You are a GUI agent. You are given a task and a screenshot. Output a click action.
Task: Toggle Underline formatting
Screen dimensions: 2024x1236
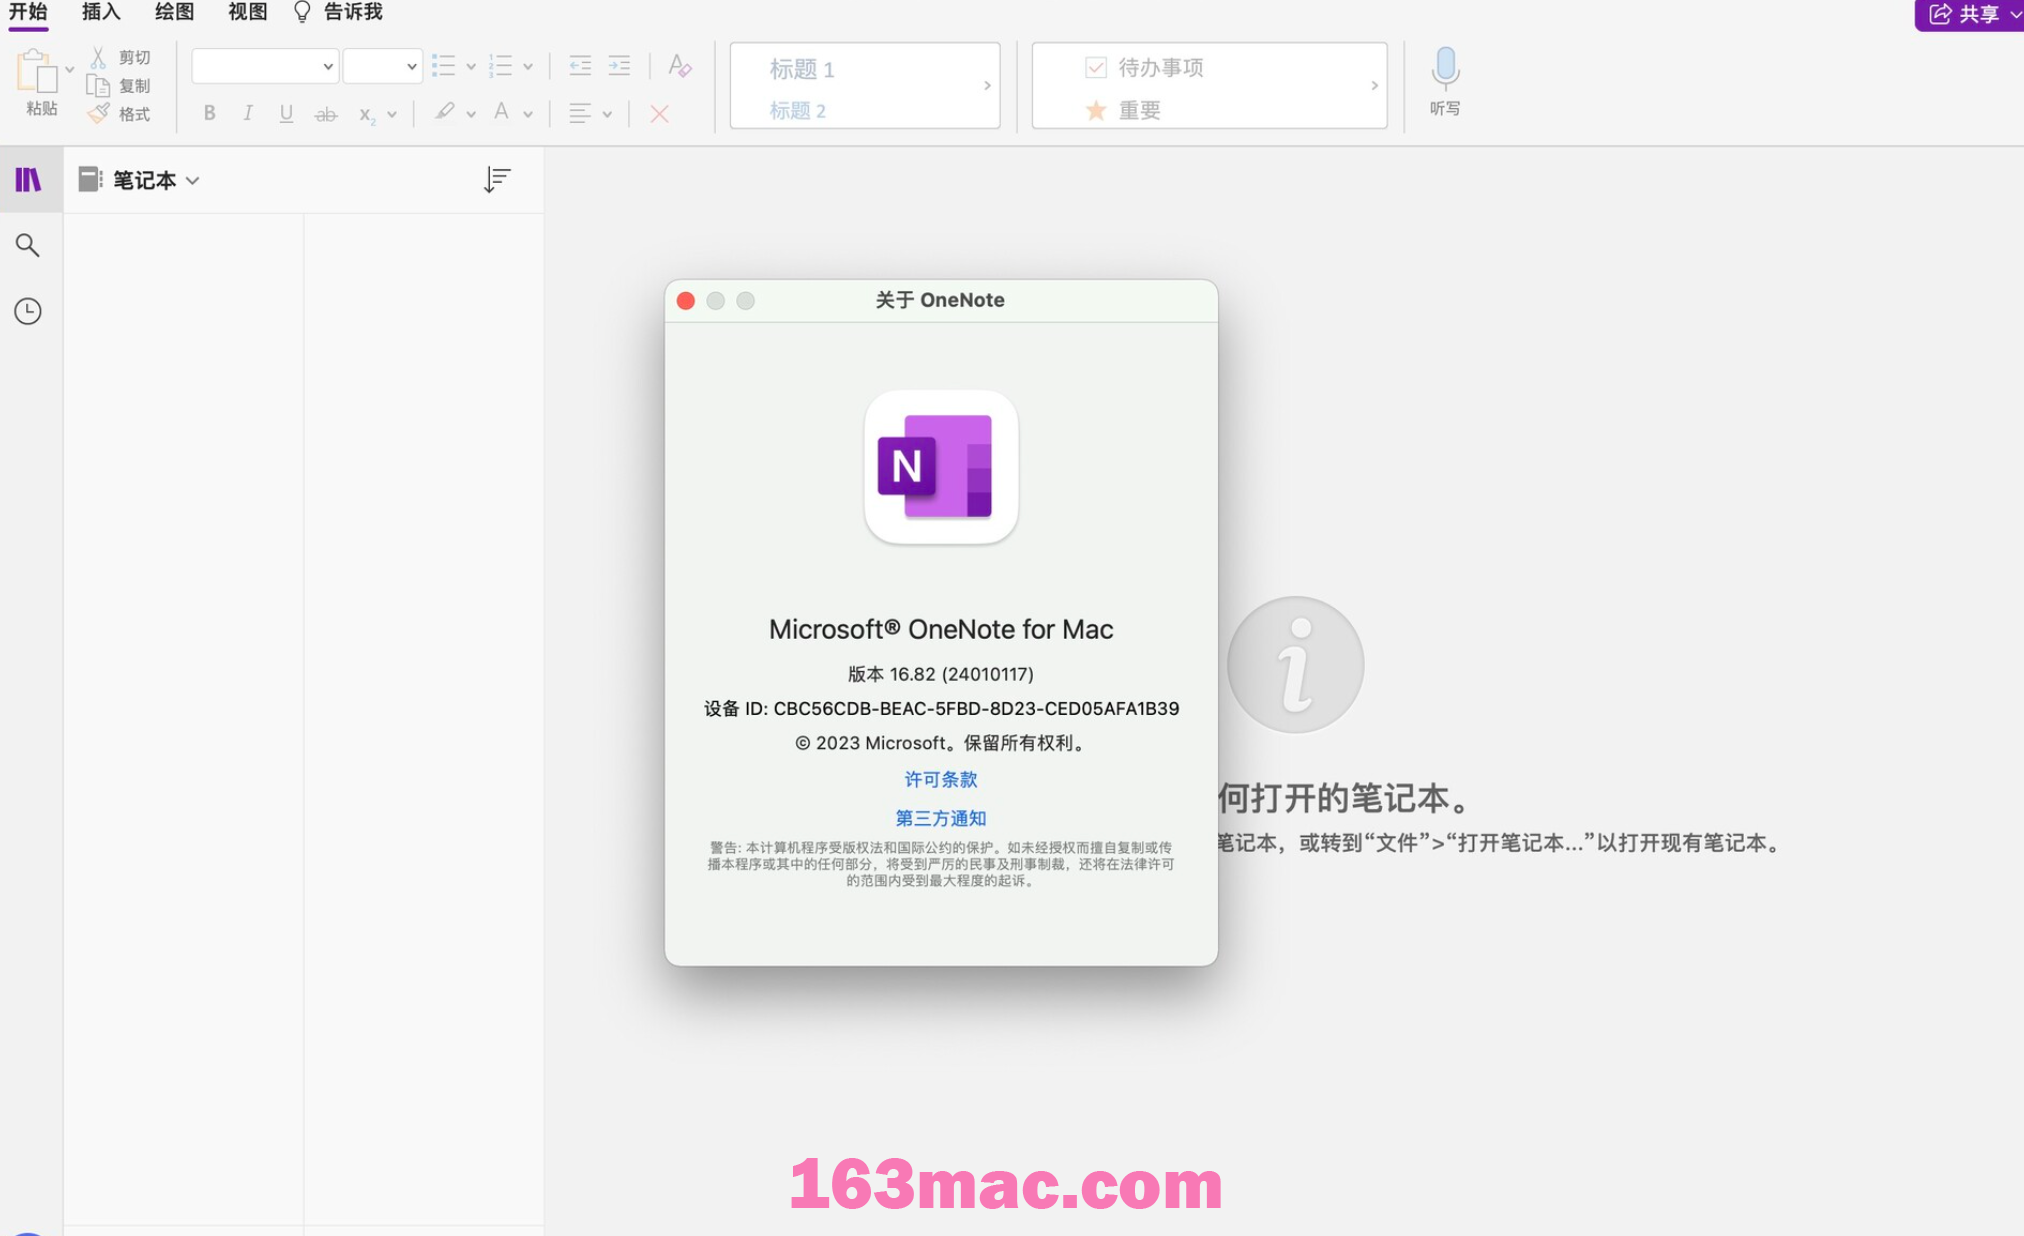(286, 113)
